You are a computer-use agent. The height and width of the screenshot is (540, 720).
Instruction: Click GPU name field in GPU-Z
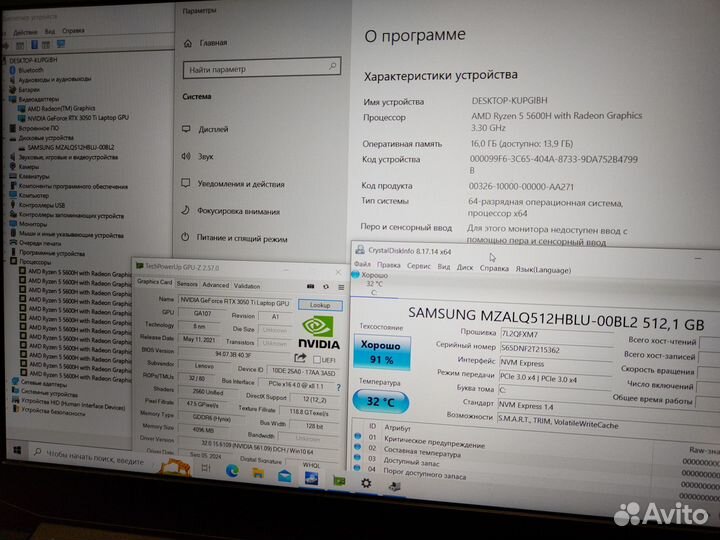(235, 302)
